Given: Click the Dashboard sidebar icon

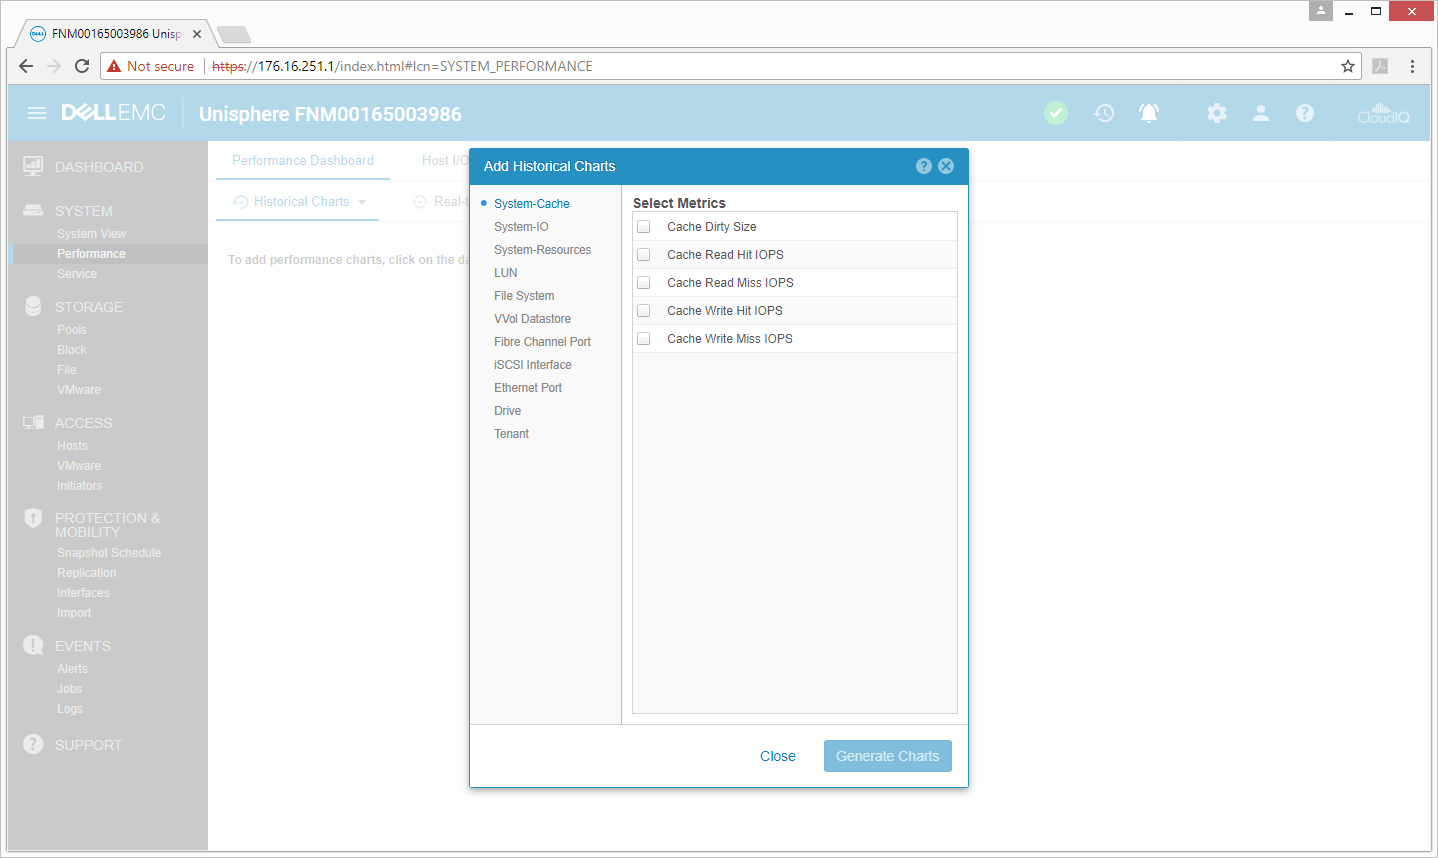Looking at the screenshot, I should pos(33,166).
